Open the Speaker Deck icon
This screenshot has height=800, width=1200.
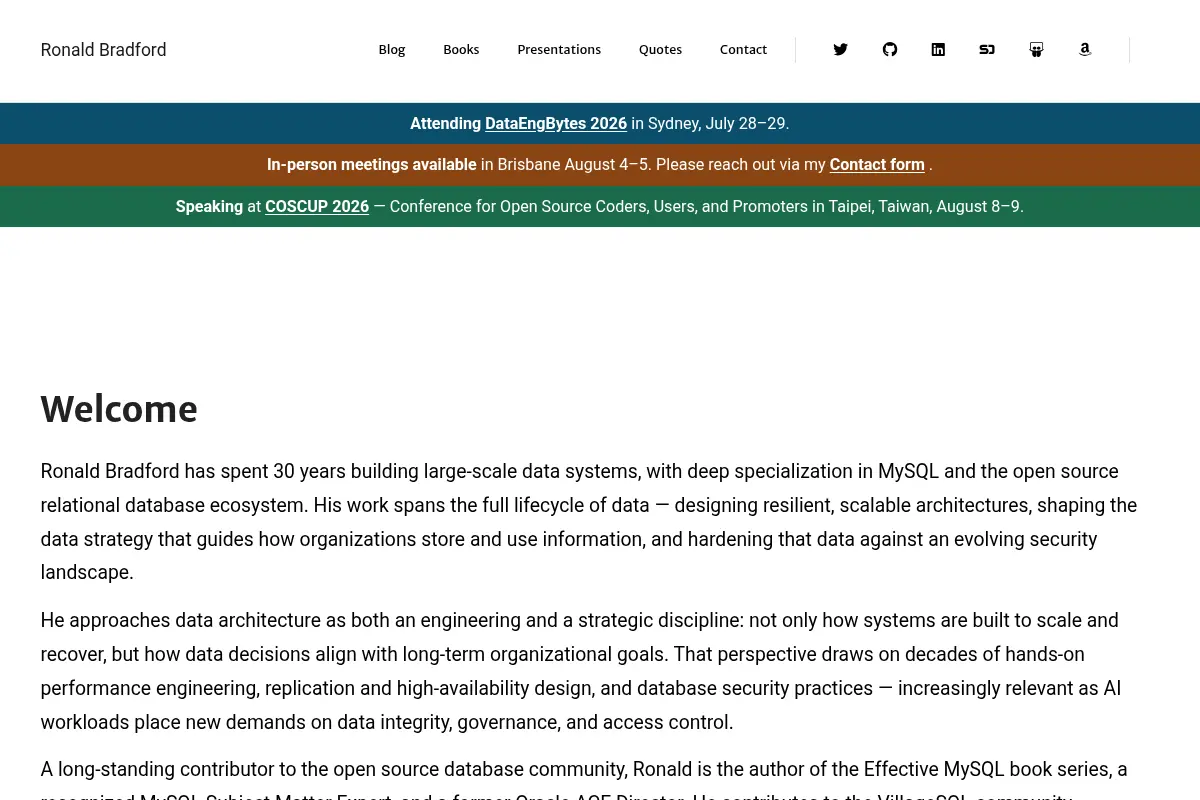tap(987, 50)
